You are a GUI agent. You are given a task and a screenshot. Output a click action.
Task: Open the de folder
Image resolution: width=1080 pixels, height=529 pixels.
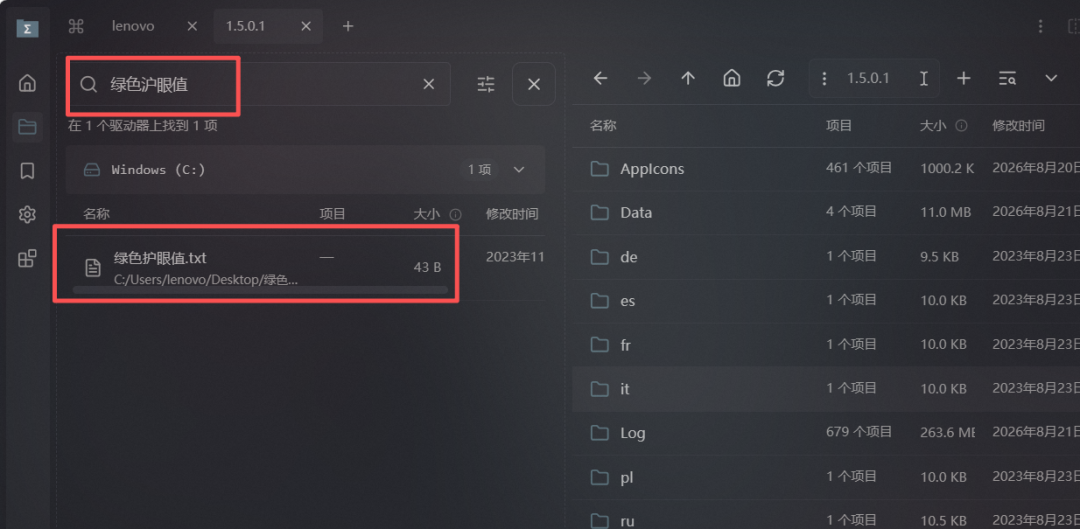[x=827, y=257]
